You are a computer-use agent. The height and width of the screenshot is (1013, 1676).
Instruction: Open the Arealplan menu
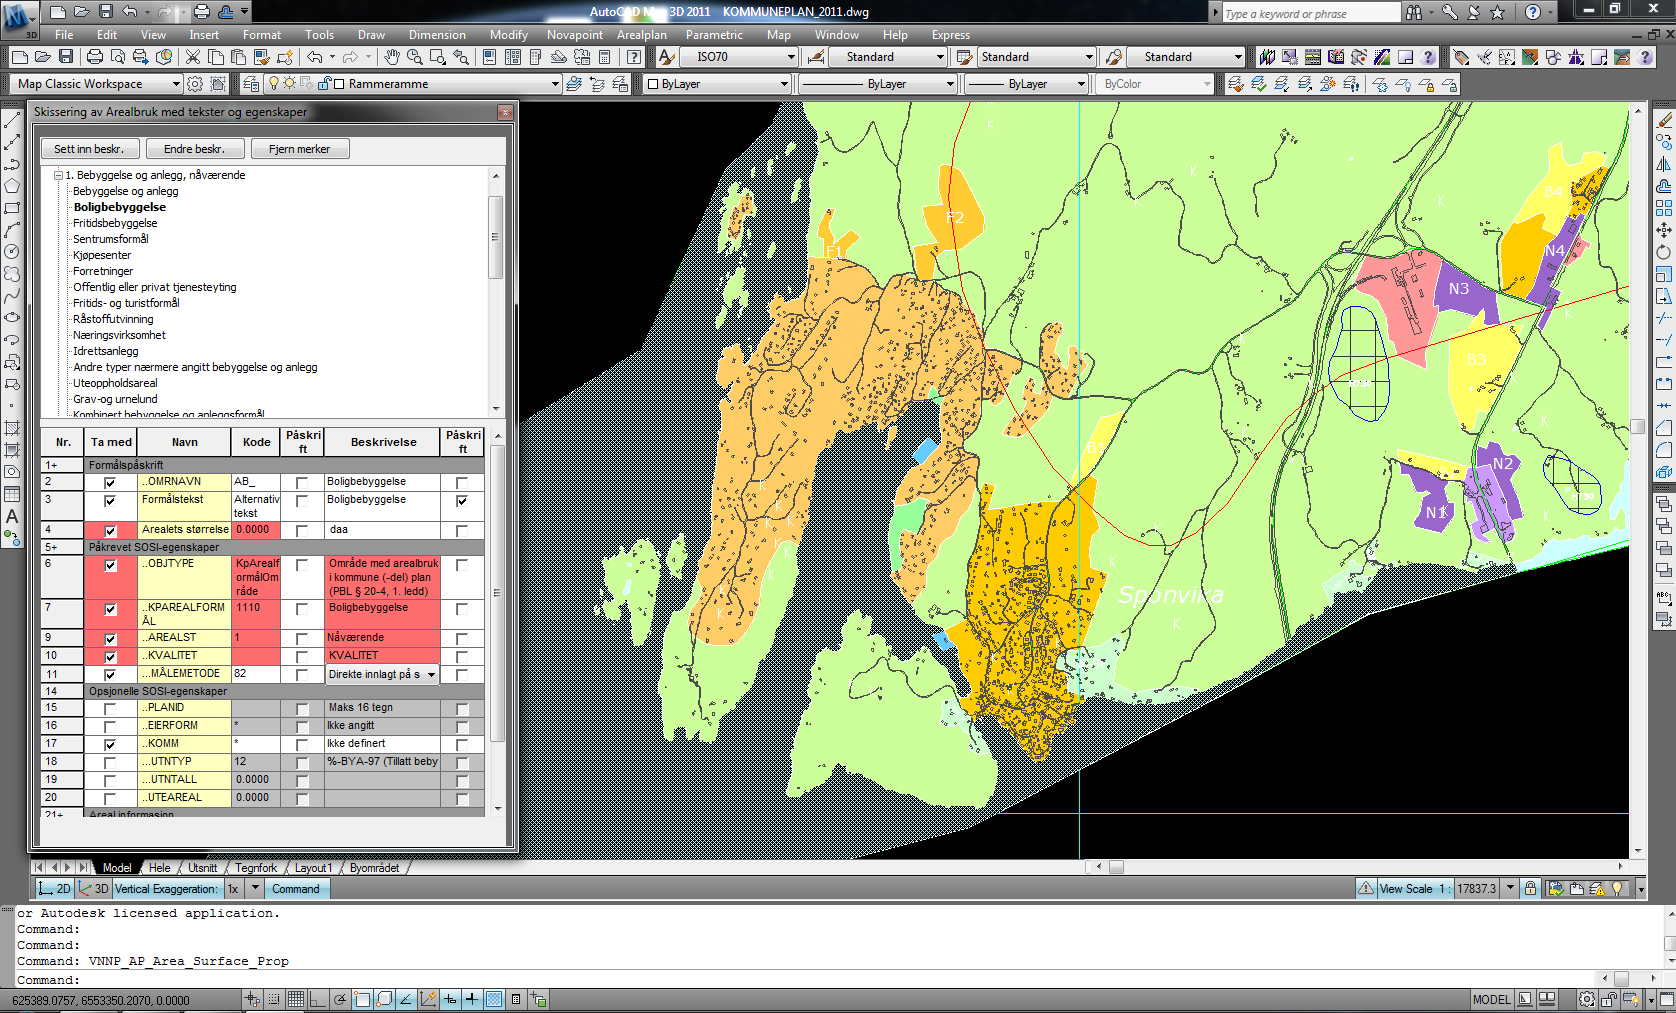(x=641, y=35)
